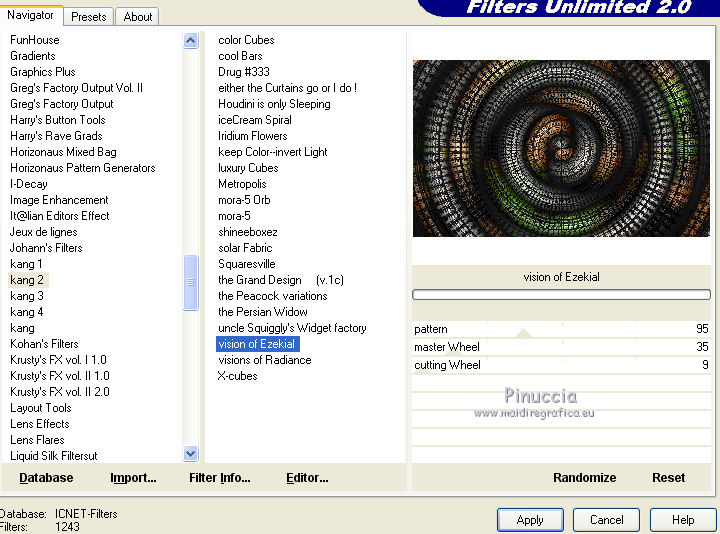Select Lens Flares category
The image size is (720, 534).
point(37,440)
